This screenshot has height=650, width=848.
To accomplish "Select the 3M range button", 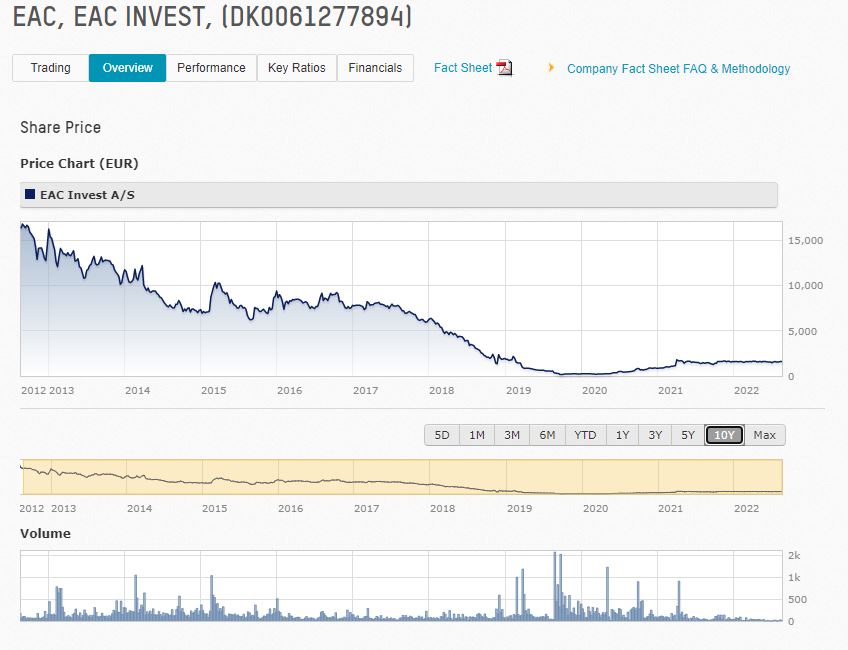I will tap(512, 435).
